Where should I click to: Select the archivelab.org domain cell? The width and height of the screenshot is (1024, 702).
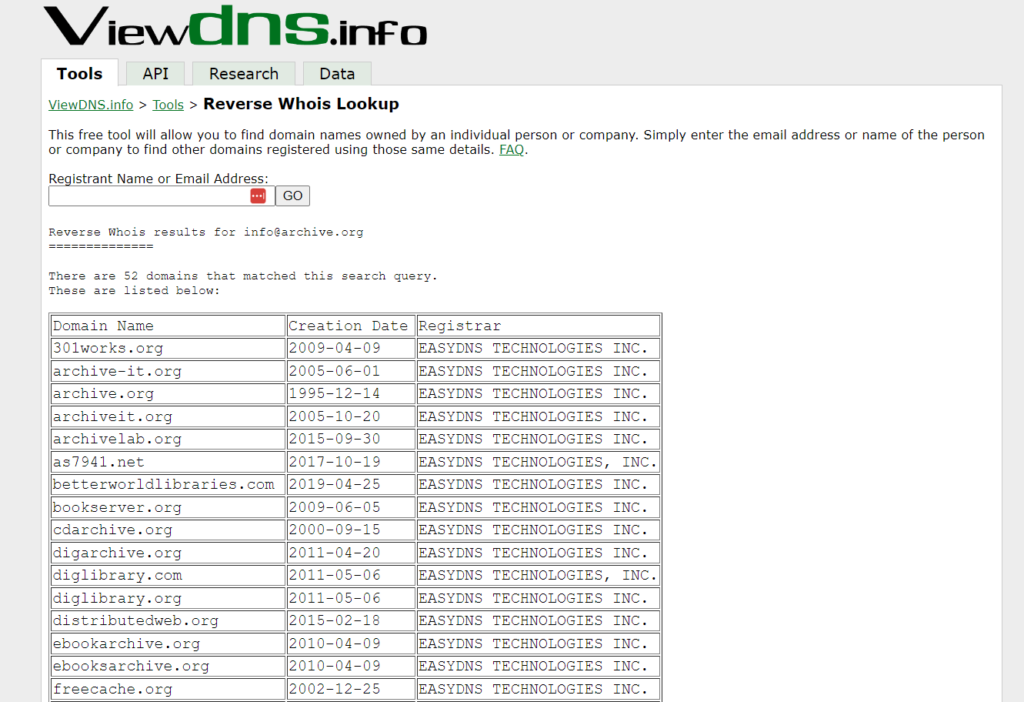tap(168, 439)
